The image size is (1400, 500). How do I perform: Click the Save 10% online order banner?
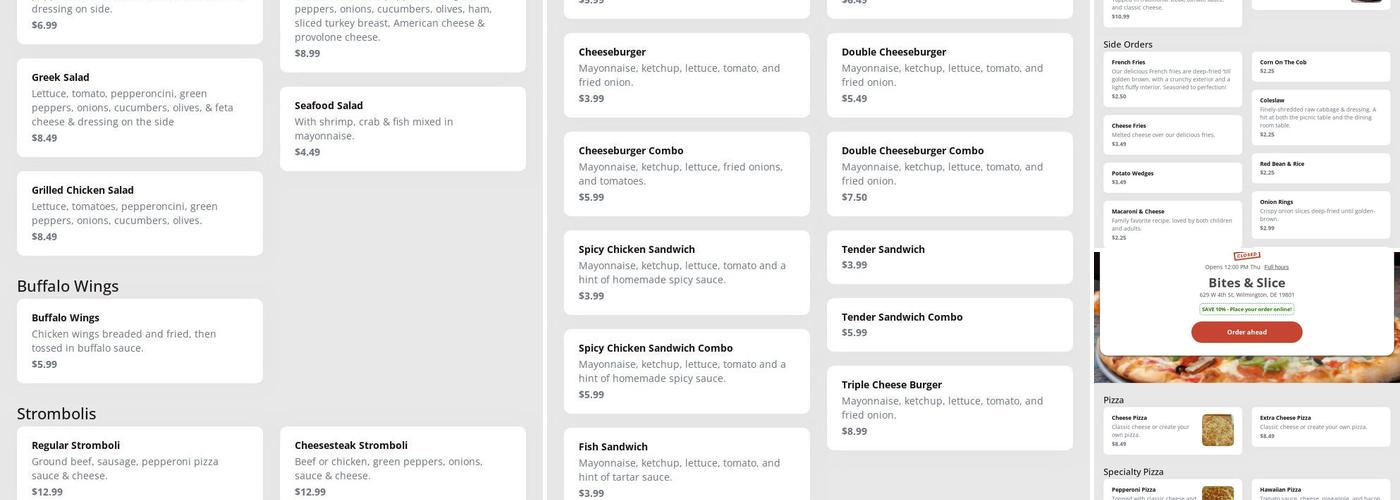(1246, 309)
